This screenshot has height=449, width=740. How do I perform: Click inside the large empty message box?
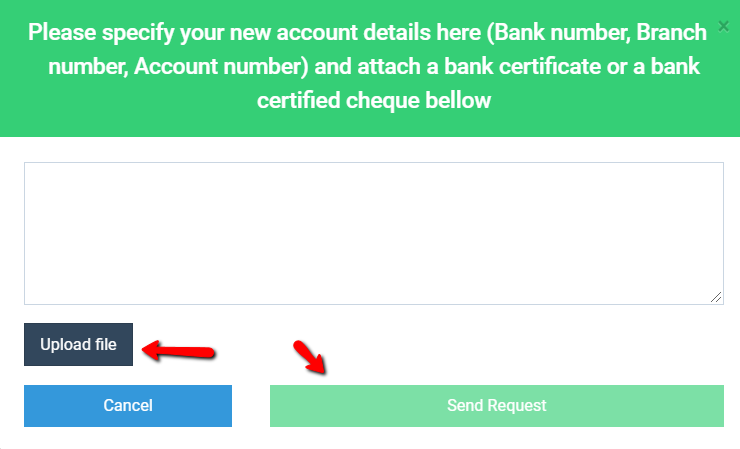click(374, 233)
